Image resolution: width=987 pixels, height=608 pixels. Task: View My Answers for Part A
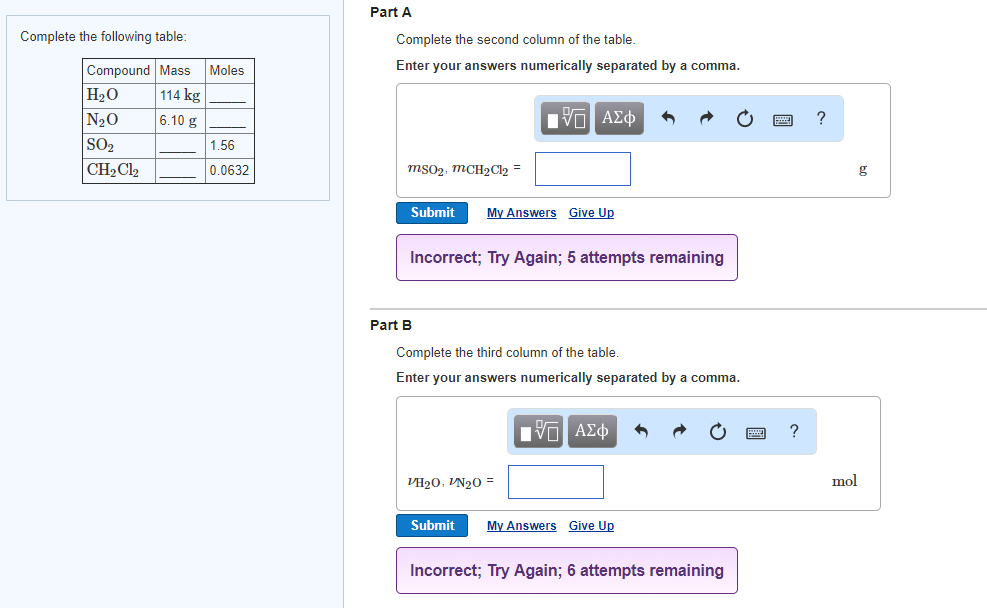click(521, 213)
